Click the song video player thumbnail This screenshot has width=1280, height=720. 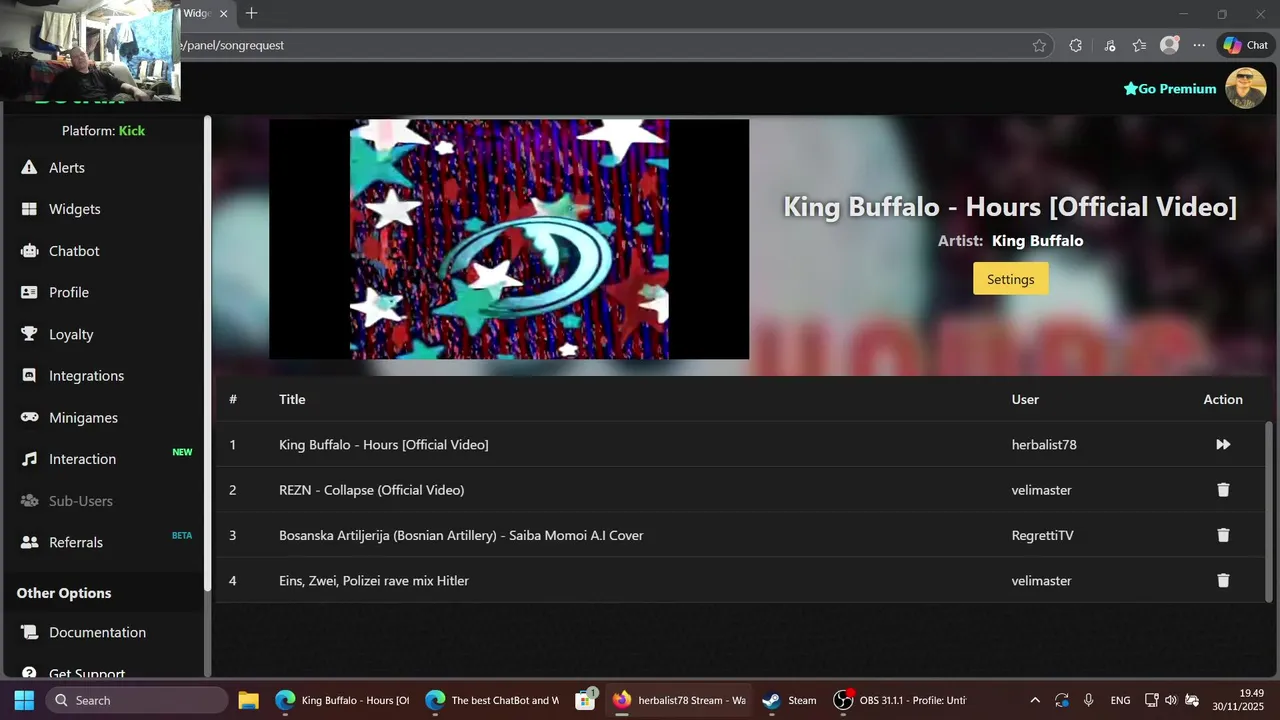pyautogui.click(x=509, y=239)
